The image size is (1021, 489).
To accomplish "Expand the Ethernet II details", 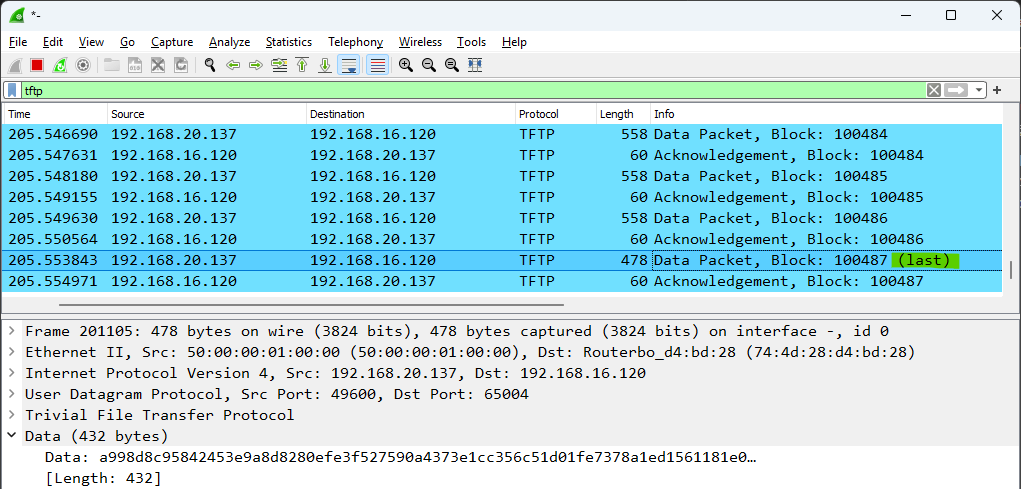I will (12, 352).
